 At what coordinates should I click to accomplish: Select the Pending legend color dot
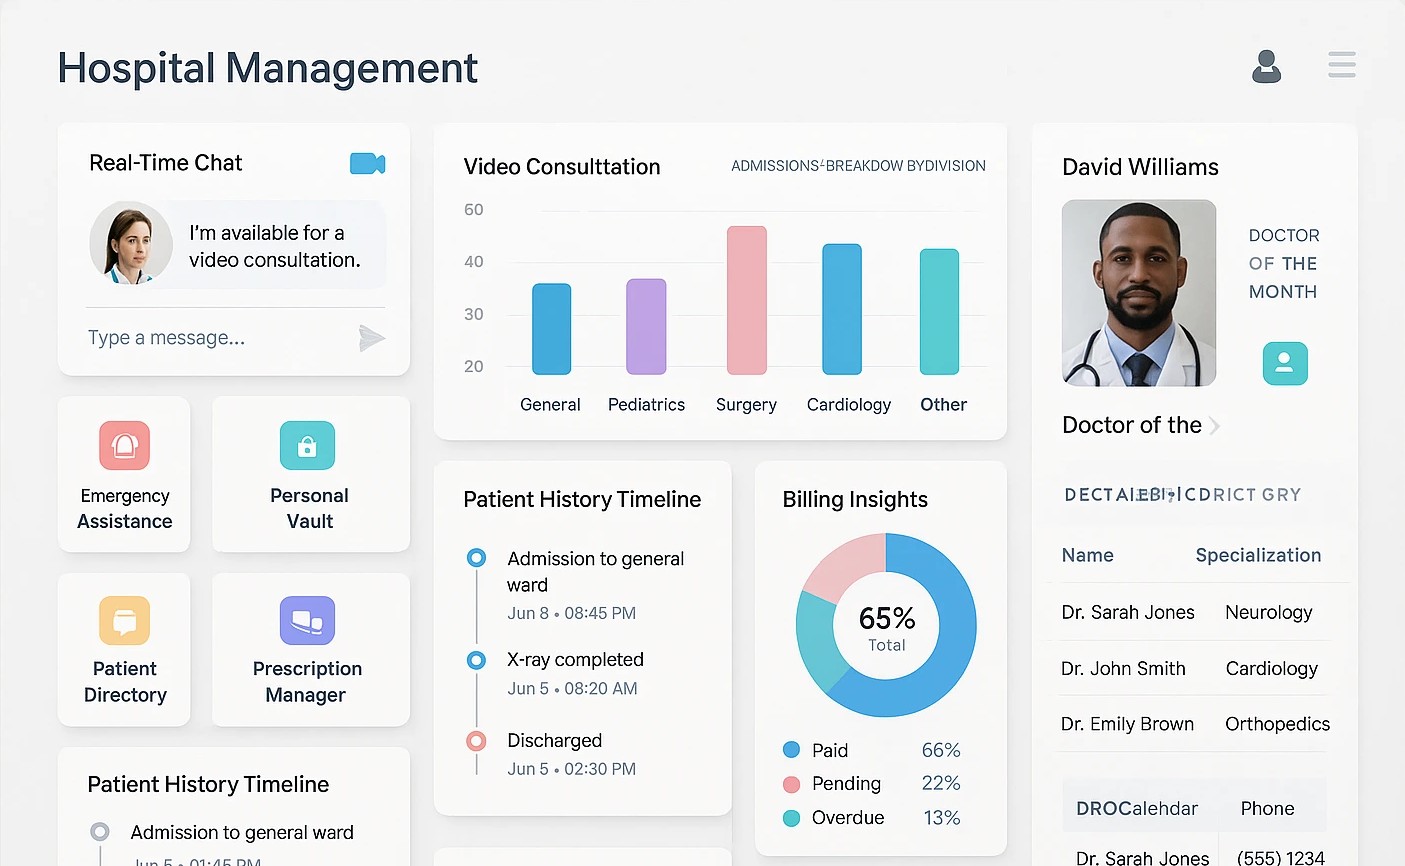click(x=791, y=784)
